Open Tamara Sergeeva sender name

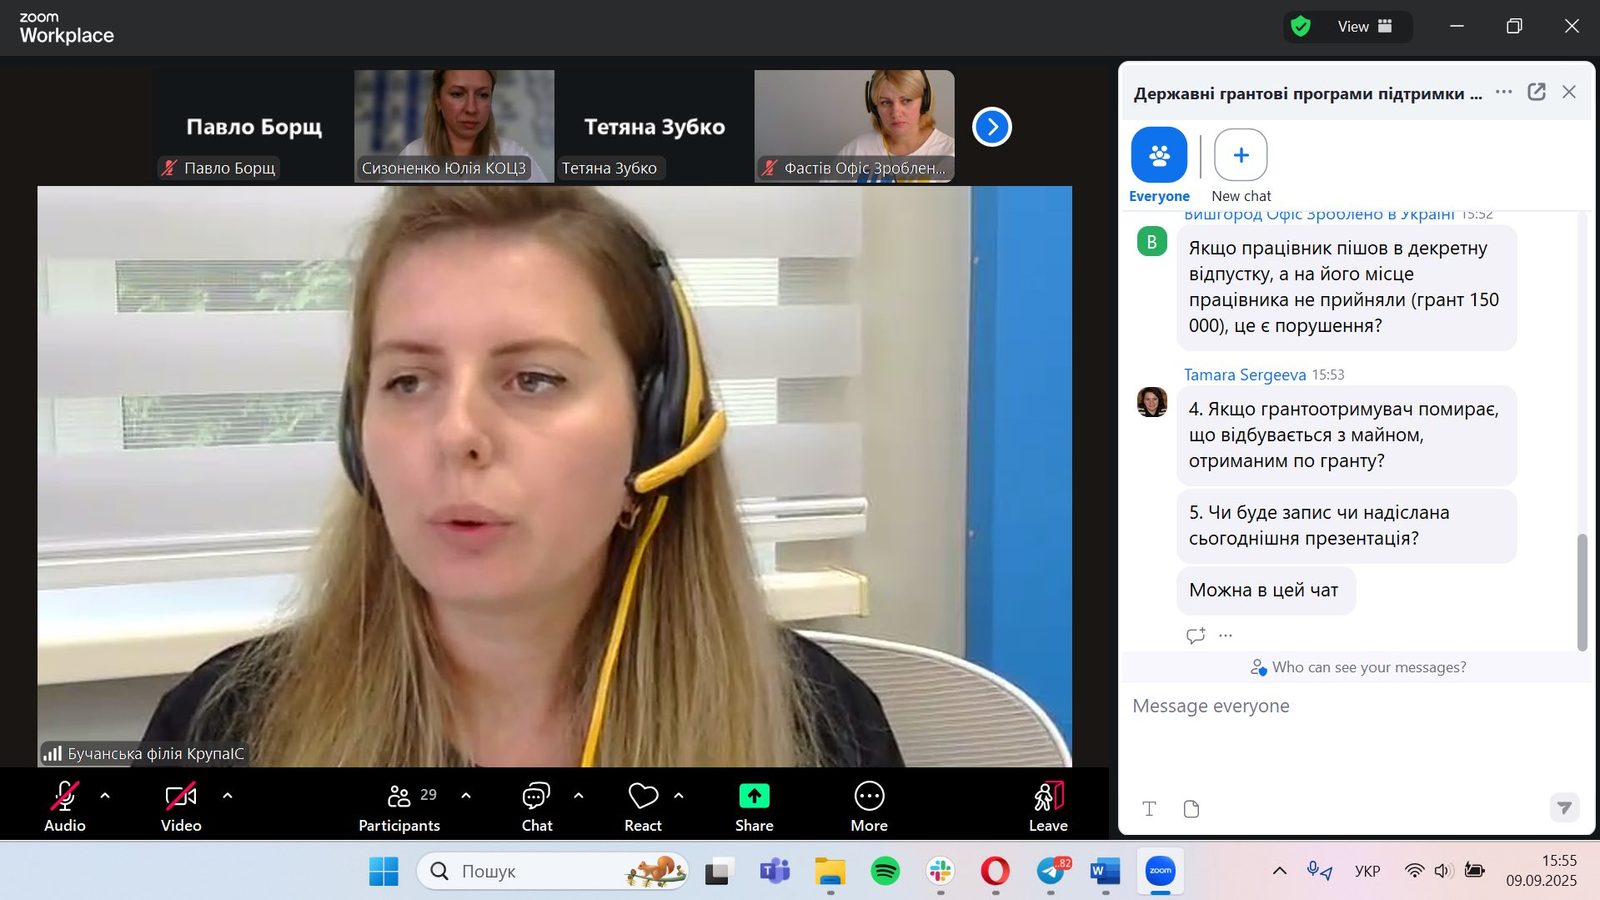click(1245, 375)
